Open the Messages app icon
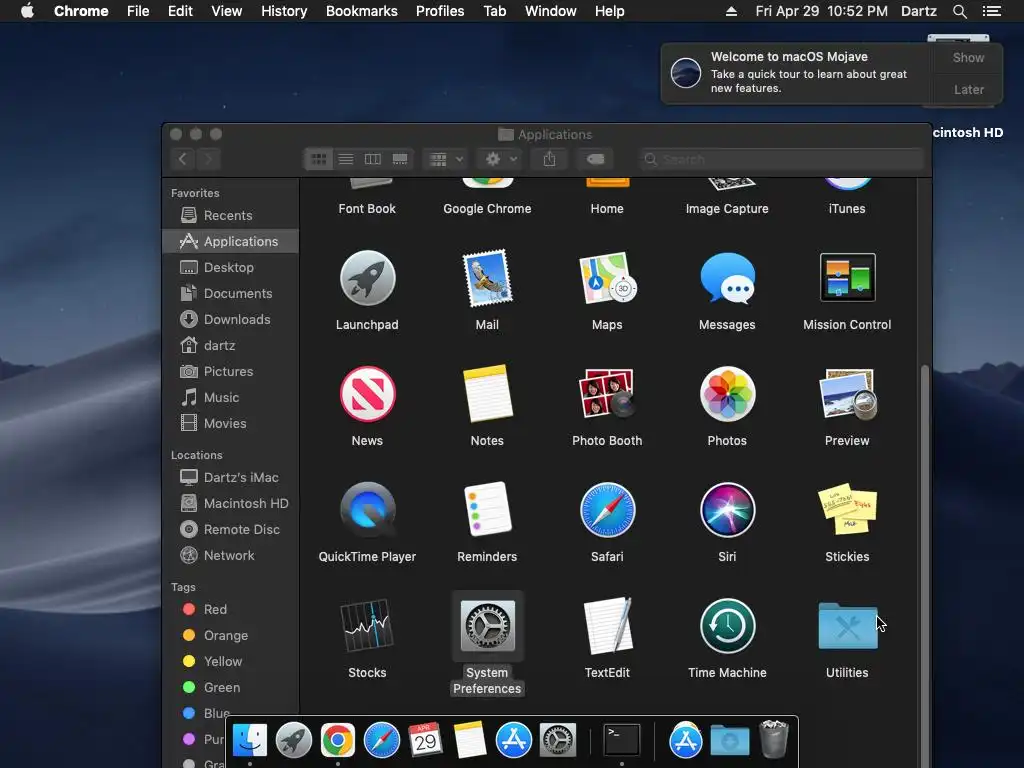Screen dimensions: 1024x768 pos(727,278)
